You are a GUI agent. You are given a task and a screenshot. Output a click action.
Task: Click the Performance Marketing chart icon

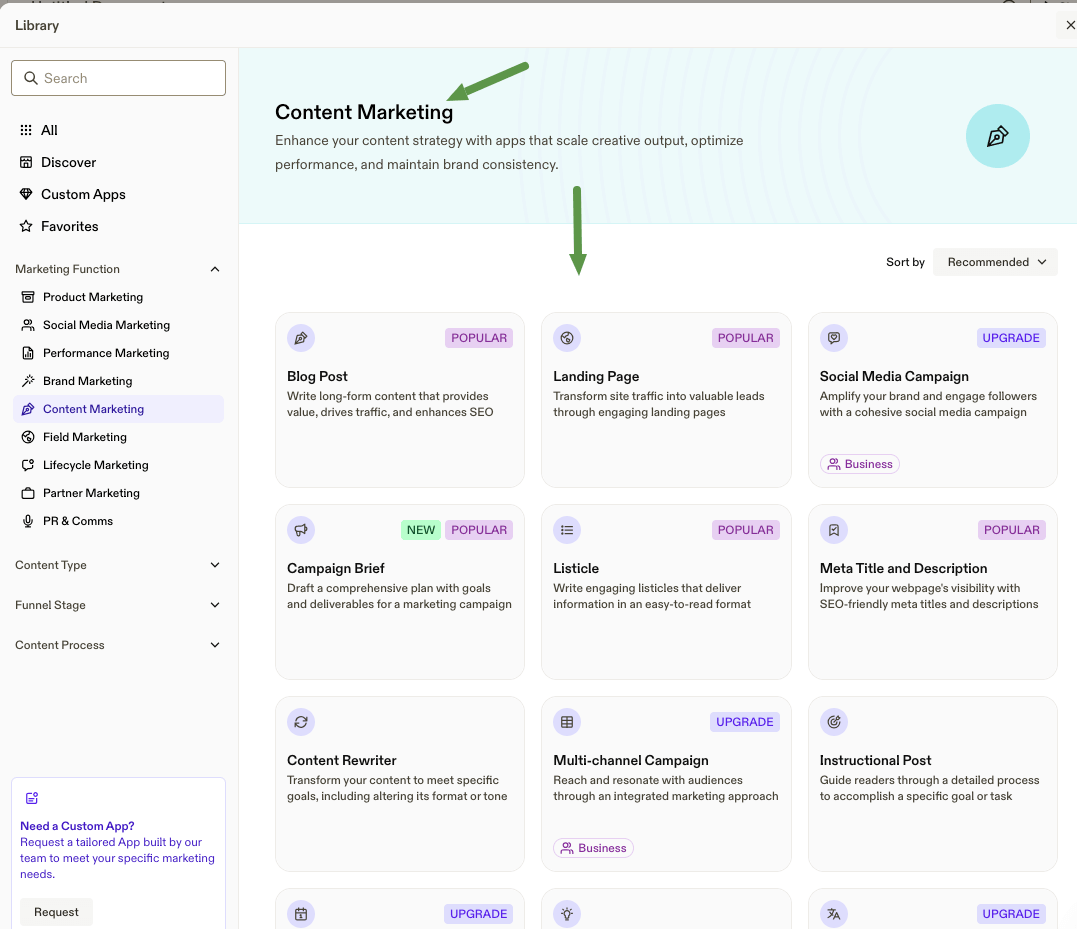(x=28, y=353)
